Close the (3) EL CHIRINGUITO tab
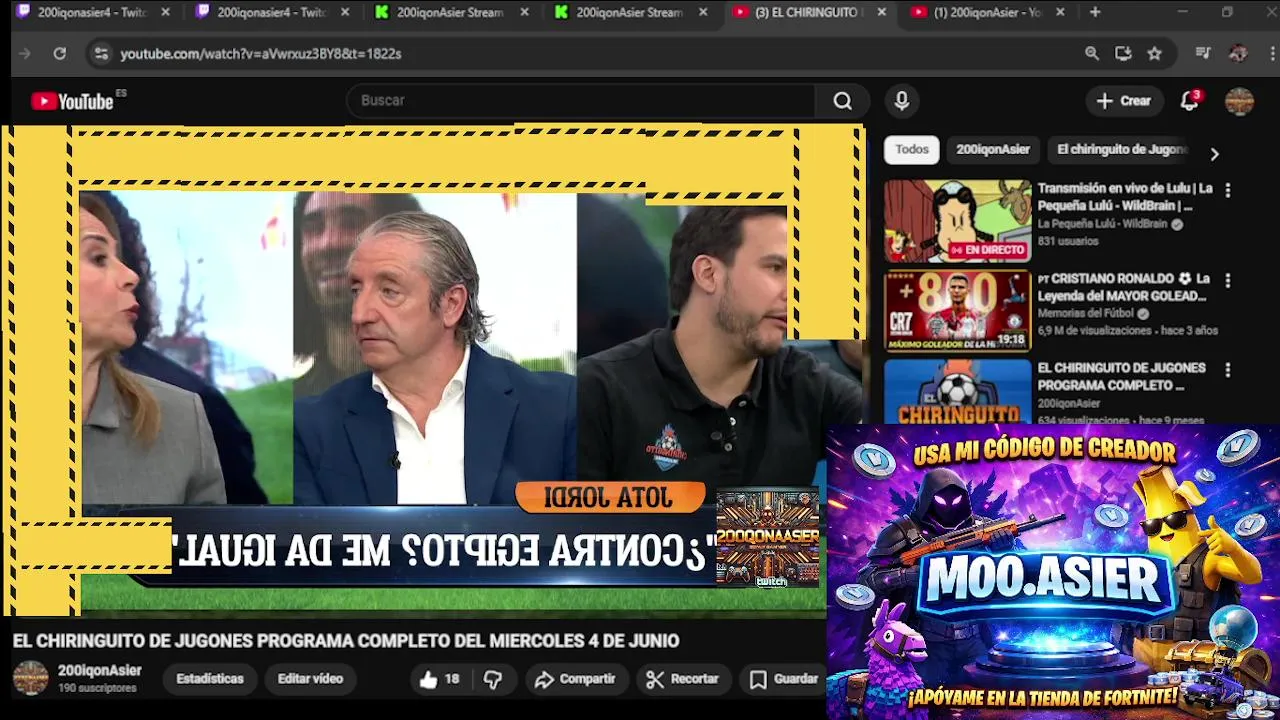Image resolution: width=1280 pixels, height=720 pixels. (881, 12)
